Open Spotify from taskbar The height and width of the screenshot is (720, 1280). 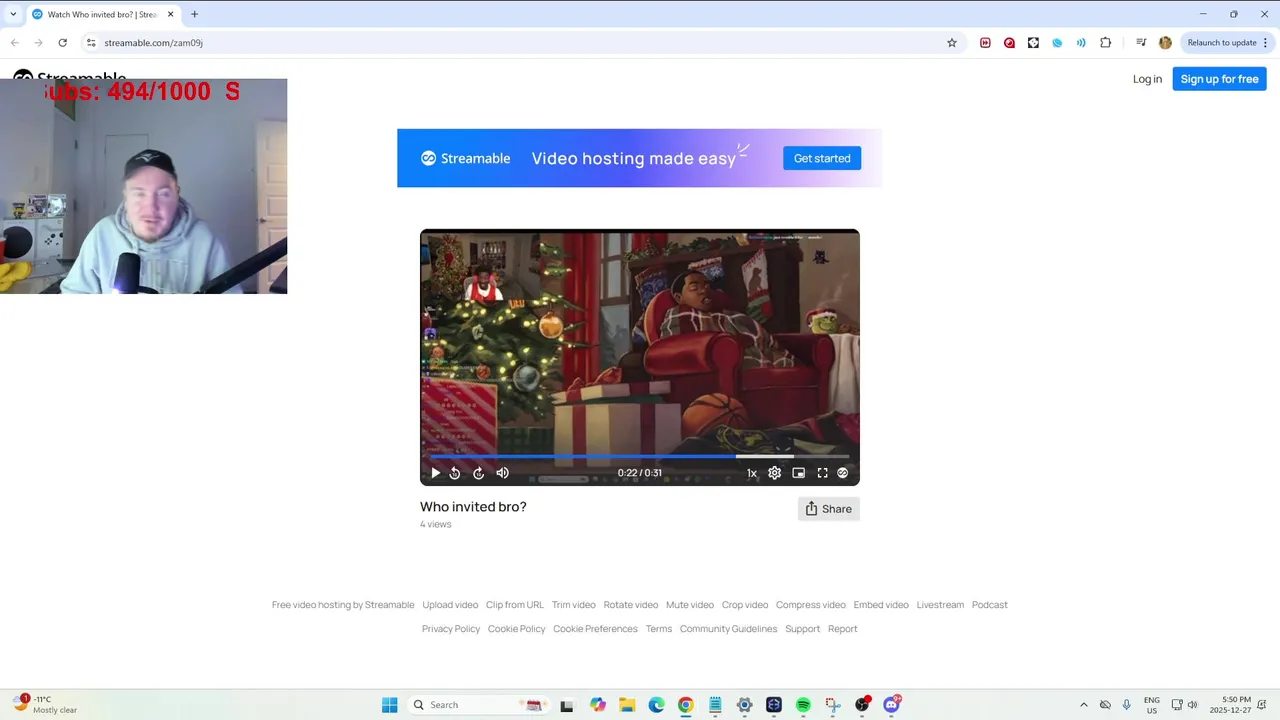tap(803, 705)
